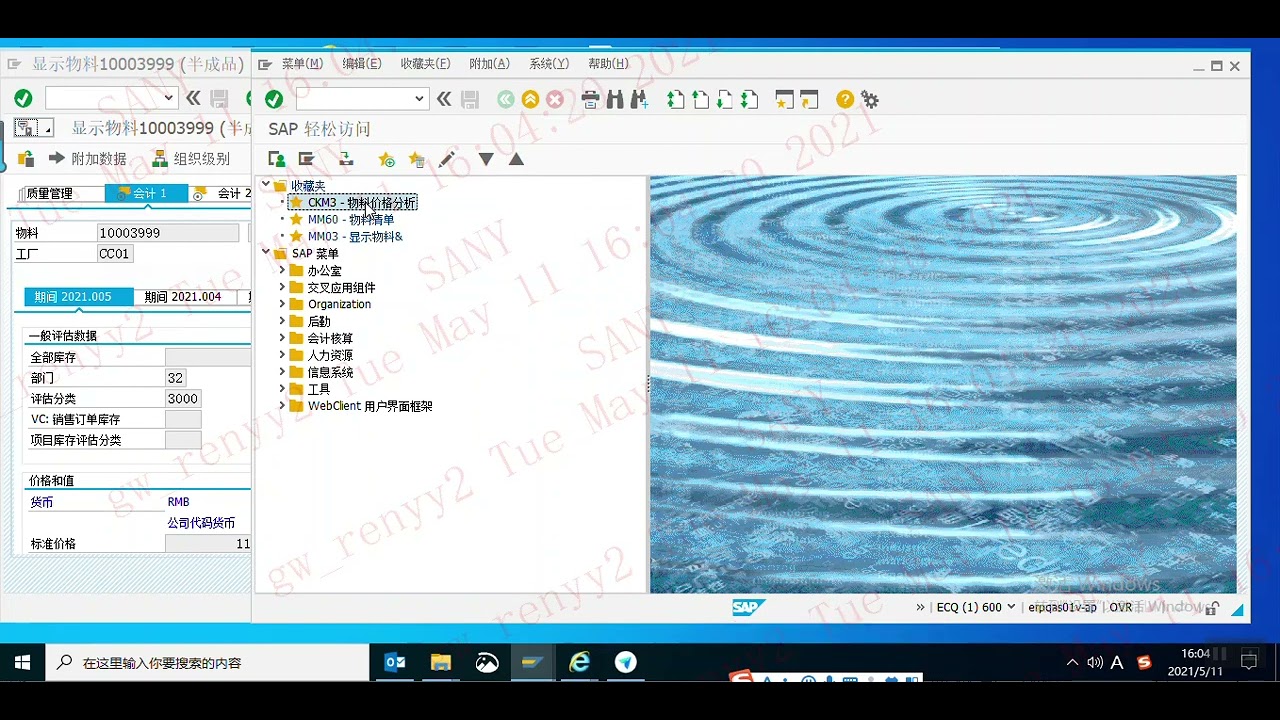This screenshot has width=1280, height=720.
Task: Click the green Back arrow icon
Action: click(506, 99)
